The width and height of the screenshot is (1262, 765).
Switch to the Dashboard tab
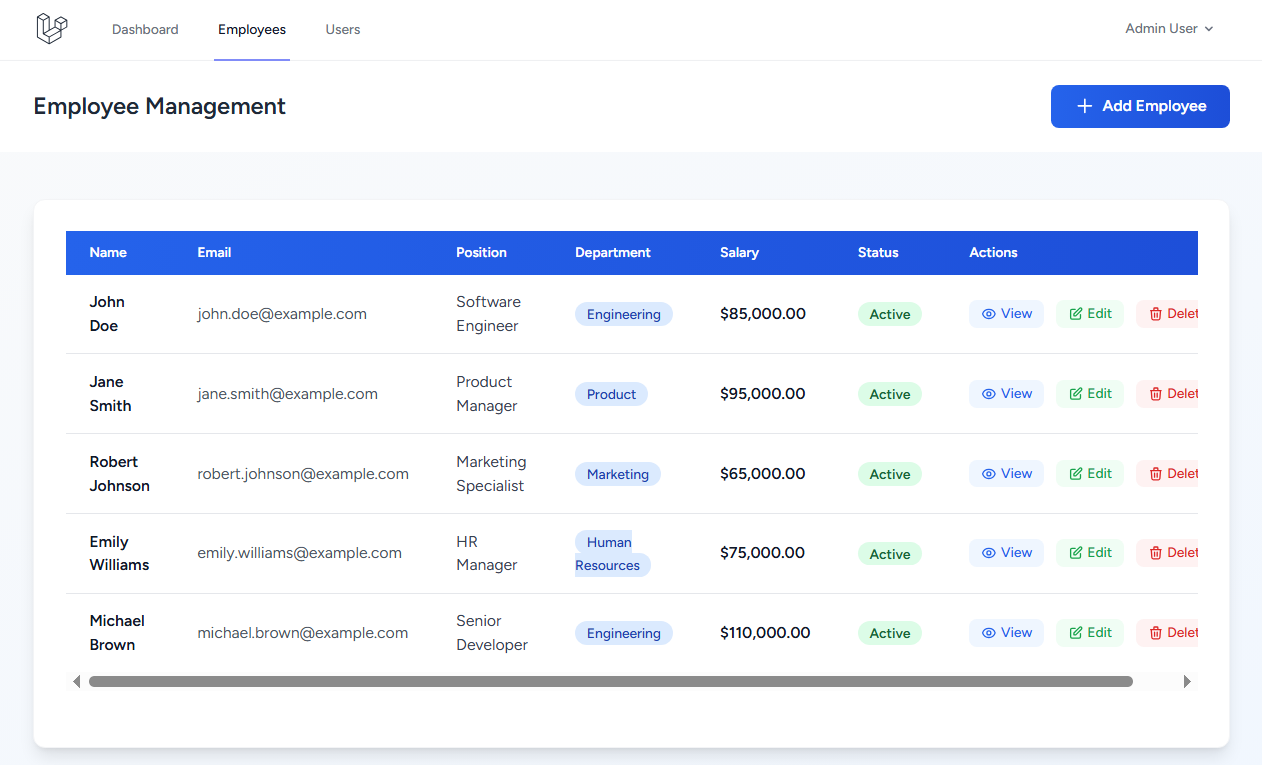tap(145, 29)
